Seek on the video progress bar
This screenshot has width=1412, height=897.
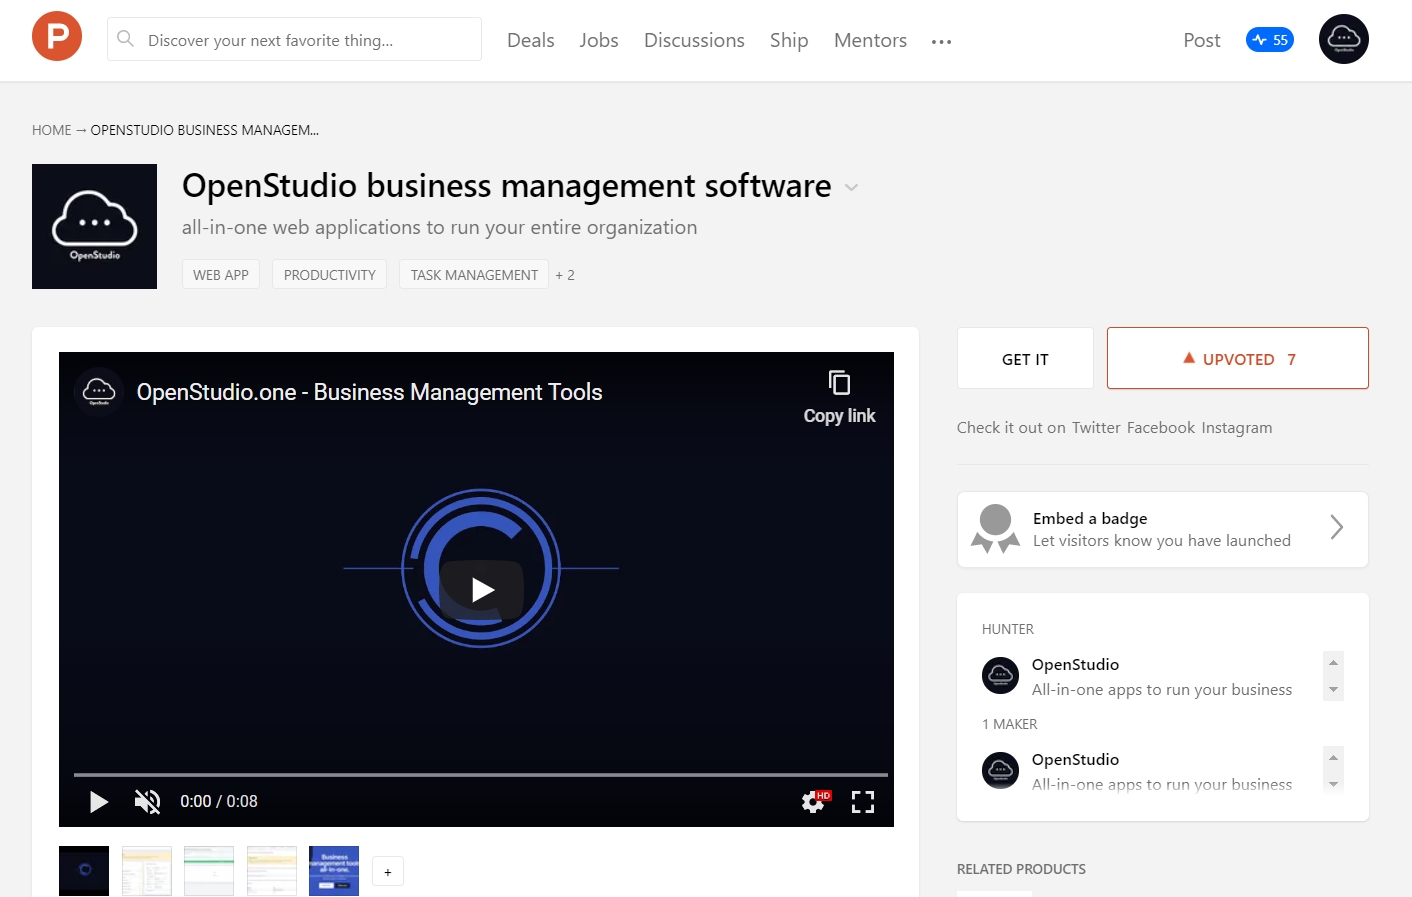coord(481,775)
